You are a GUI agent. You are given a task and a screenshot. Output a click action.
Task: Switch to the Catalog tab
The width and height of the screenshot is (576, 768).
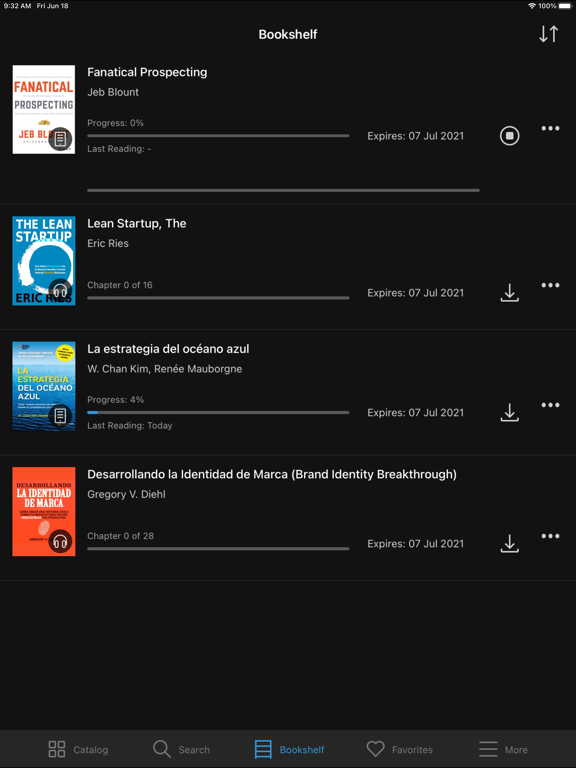tap(78, 749)
